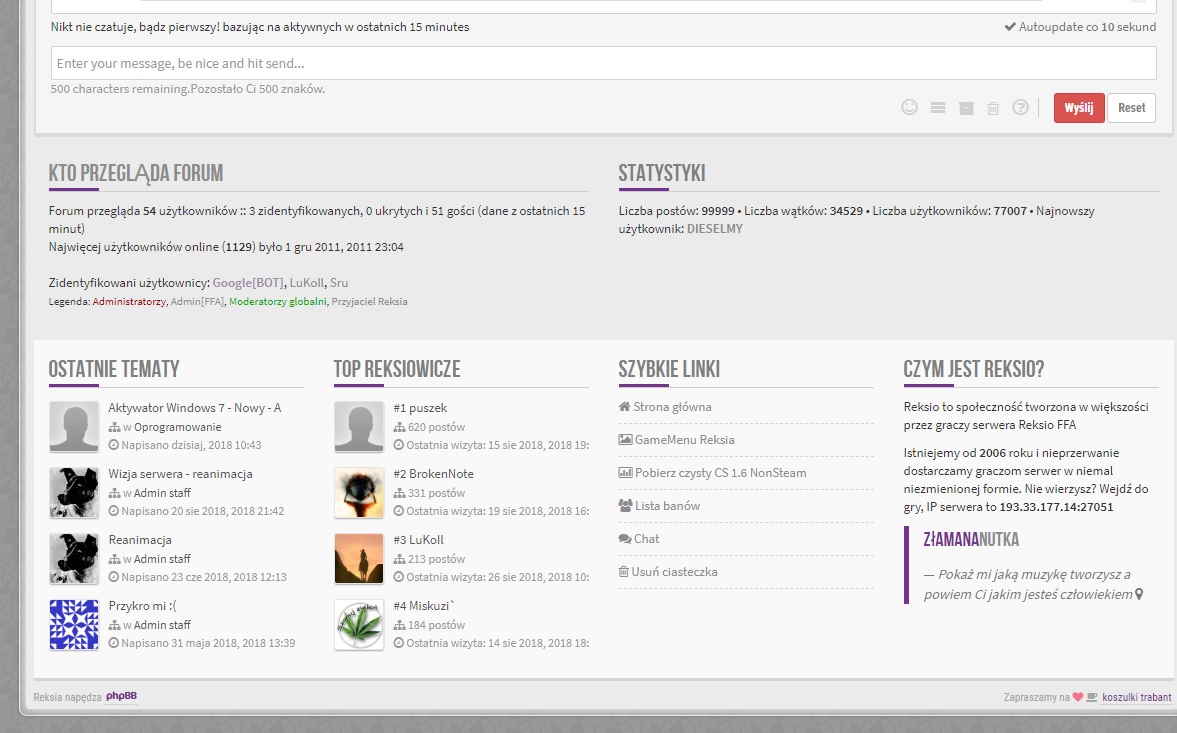Click the map marker icon after quote
The width and height of the screenshot is (1177, 733).
[x=1138, y=594]
